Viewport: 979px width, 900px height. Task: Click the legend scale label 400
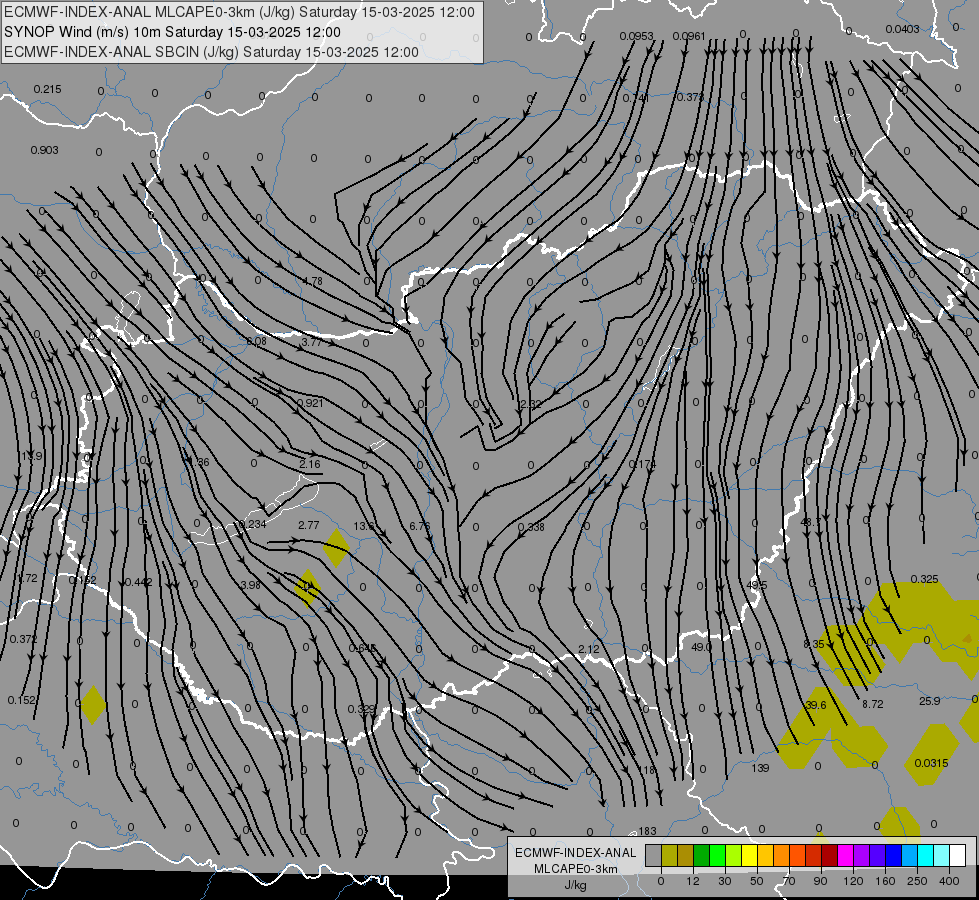[x=949, y=881]
